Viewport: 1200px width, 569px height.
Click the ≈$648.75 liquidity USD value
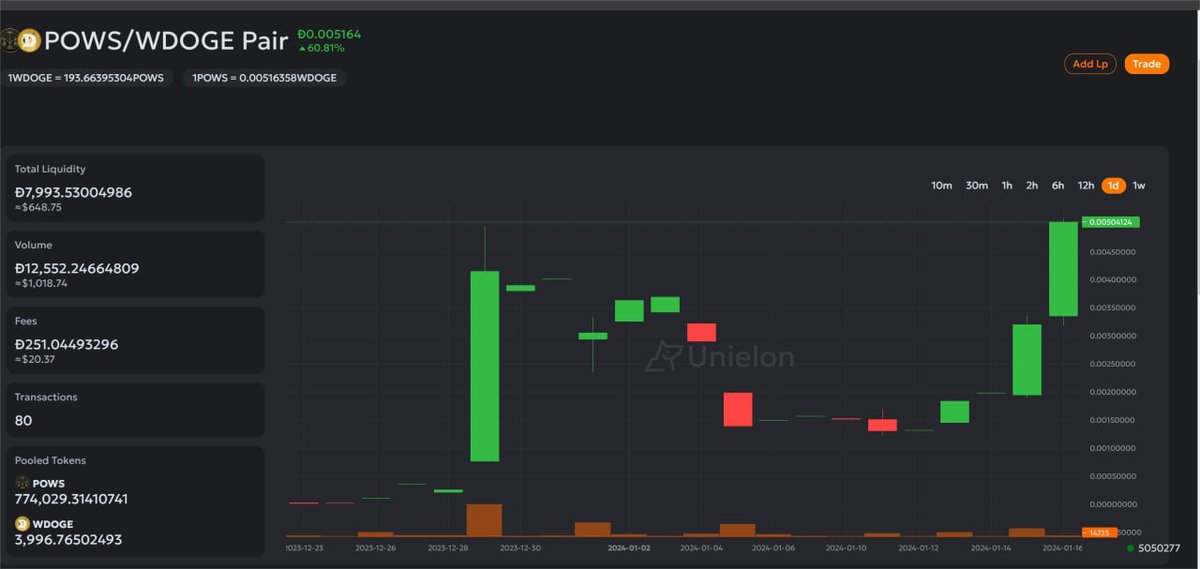pyautogui.click(x=38, y=208)
